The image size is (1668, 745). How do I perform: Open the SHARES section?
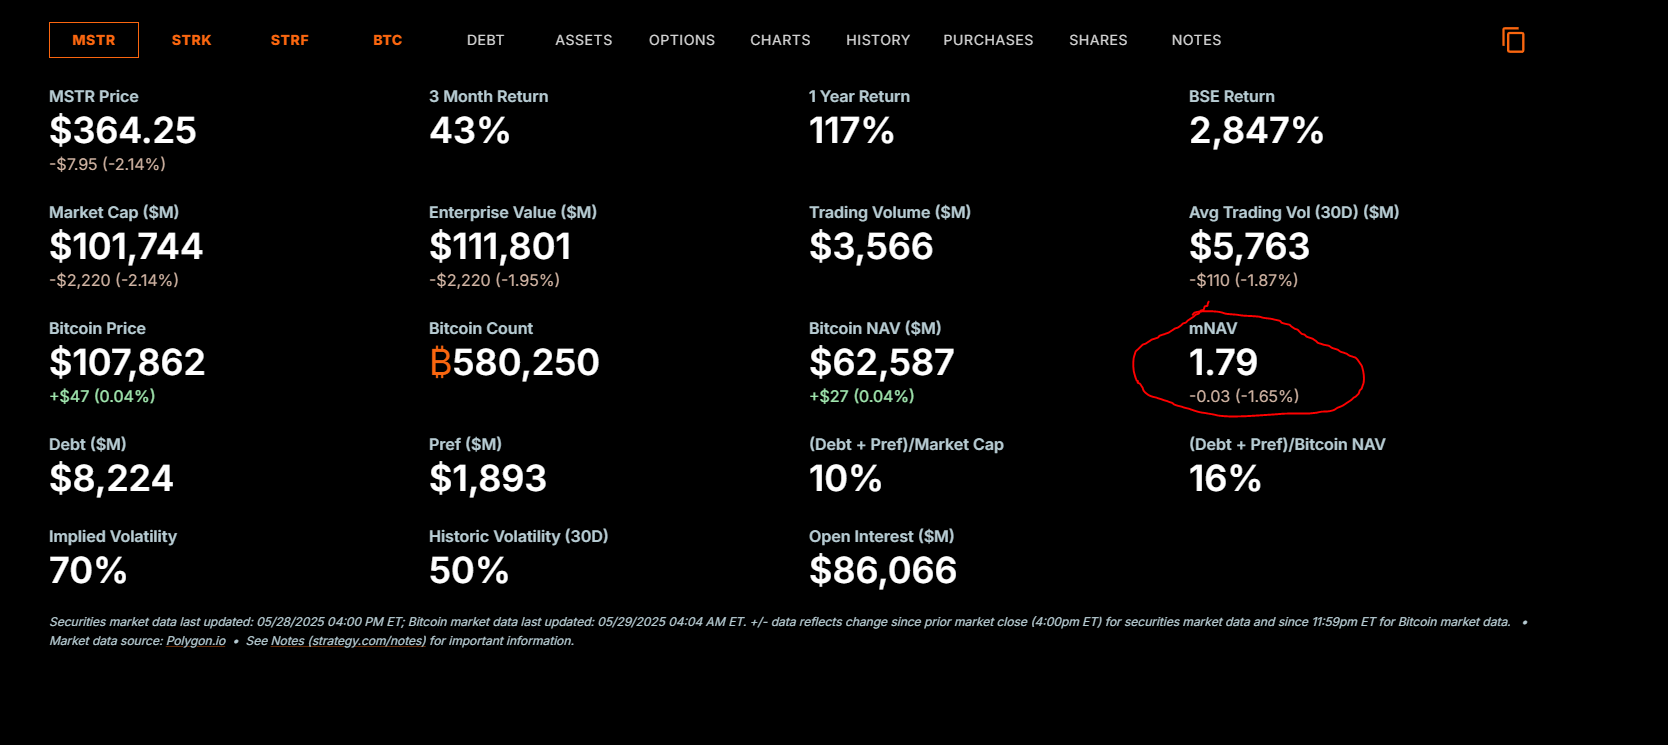[1098, 40]
